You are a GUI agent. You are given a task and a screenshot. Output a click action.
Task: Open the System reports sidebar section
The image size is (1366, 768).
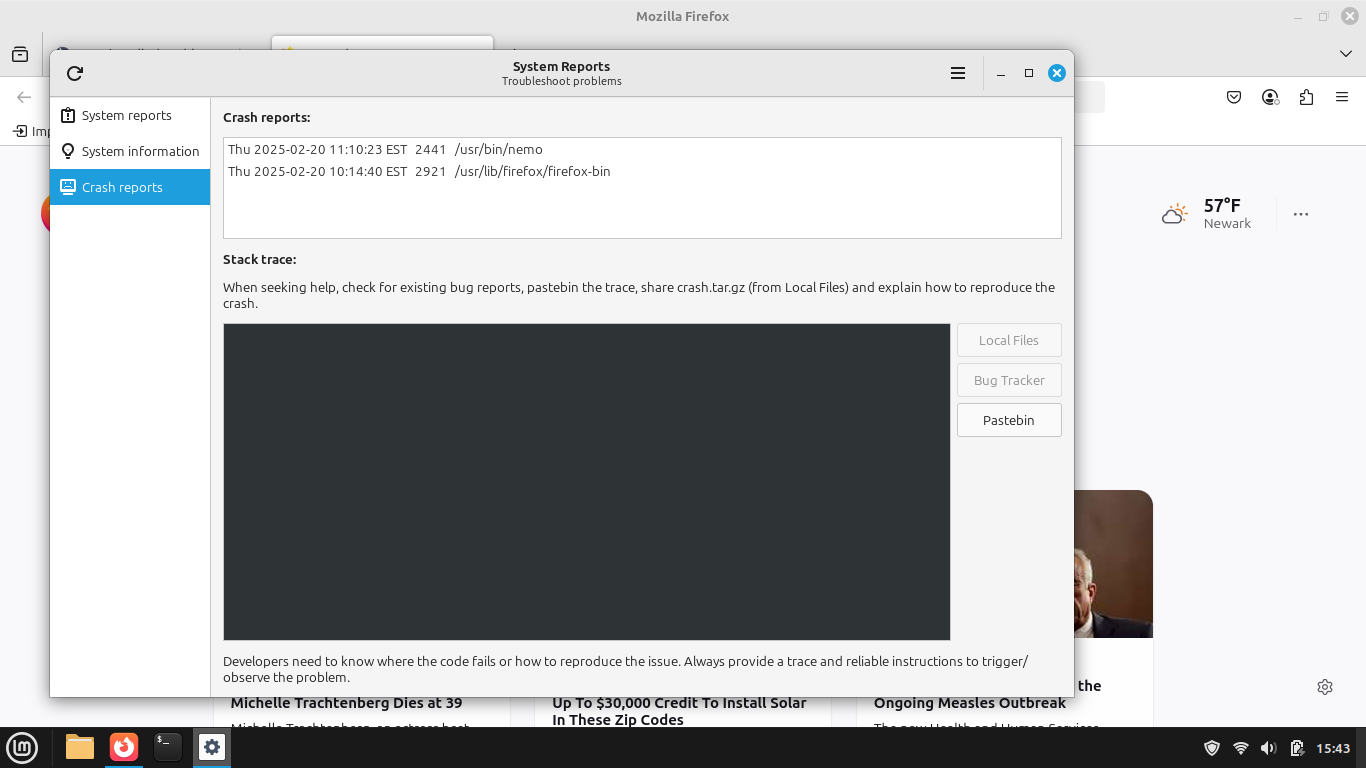pyautogui.click(x=126, y=115)
